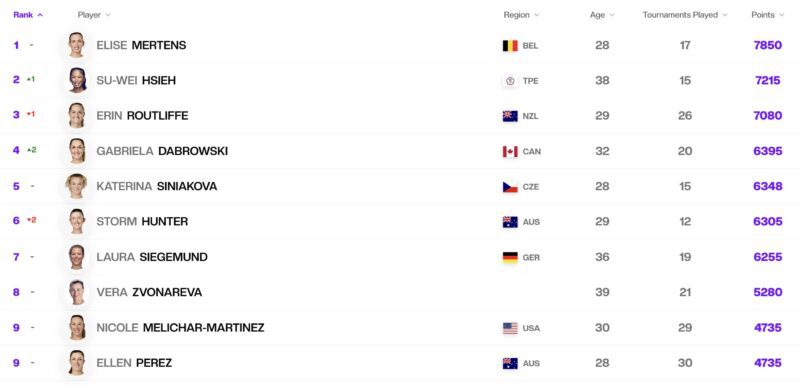Image resolution: width=800 pixels, height=386 pixels.
Task: Click the New Zealand flag icon
Action: 510,116
